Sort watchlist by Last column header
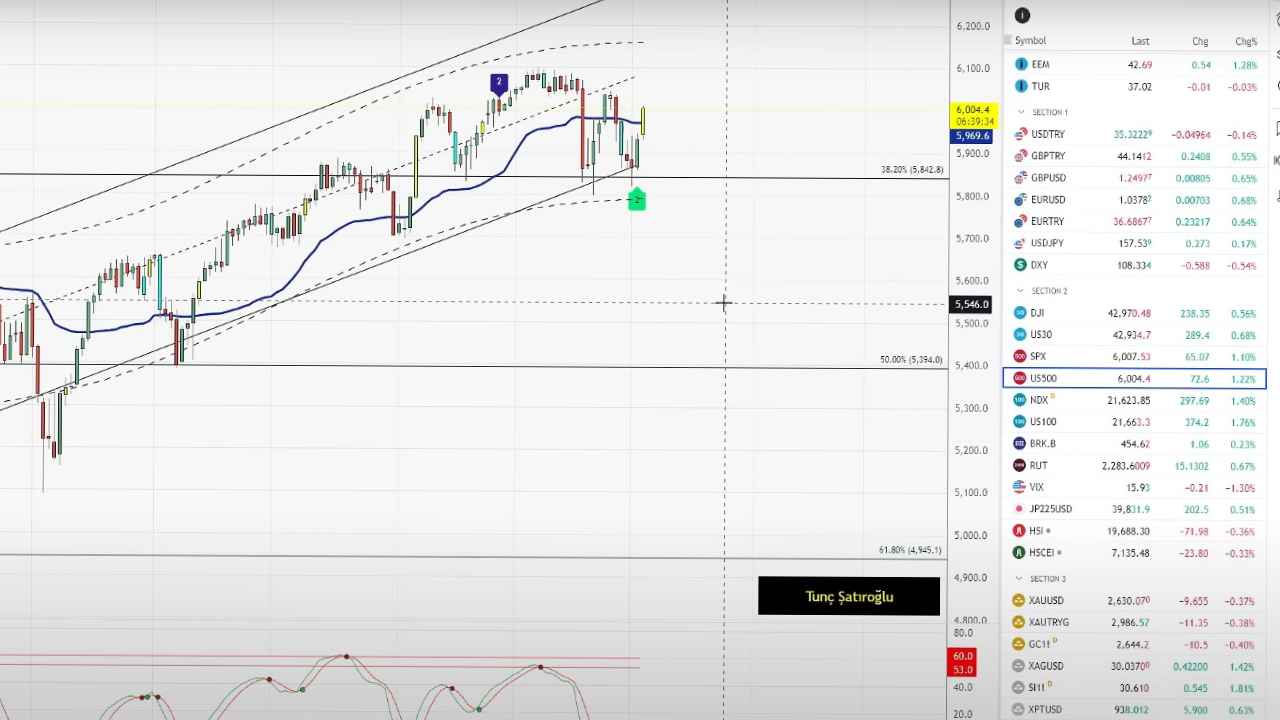 point(1140,41)
